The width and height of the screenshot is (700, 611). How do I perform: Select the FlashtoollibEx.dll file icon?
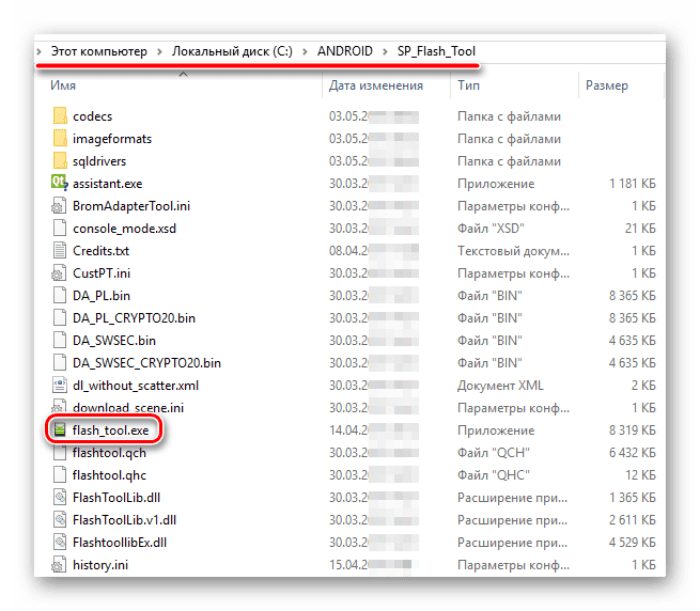[x=59, y=542]
